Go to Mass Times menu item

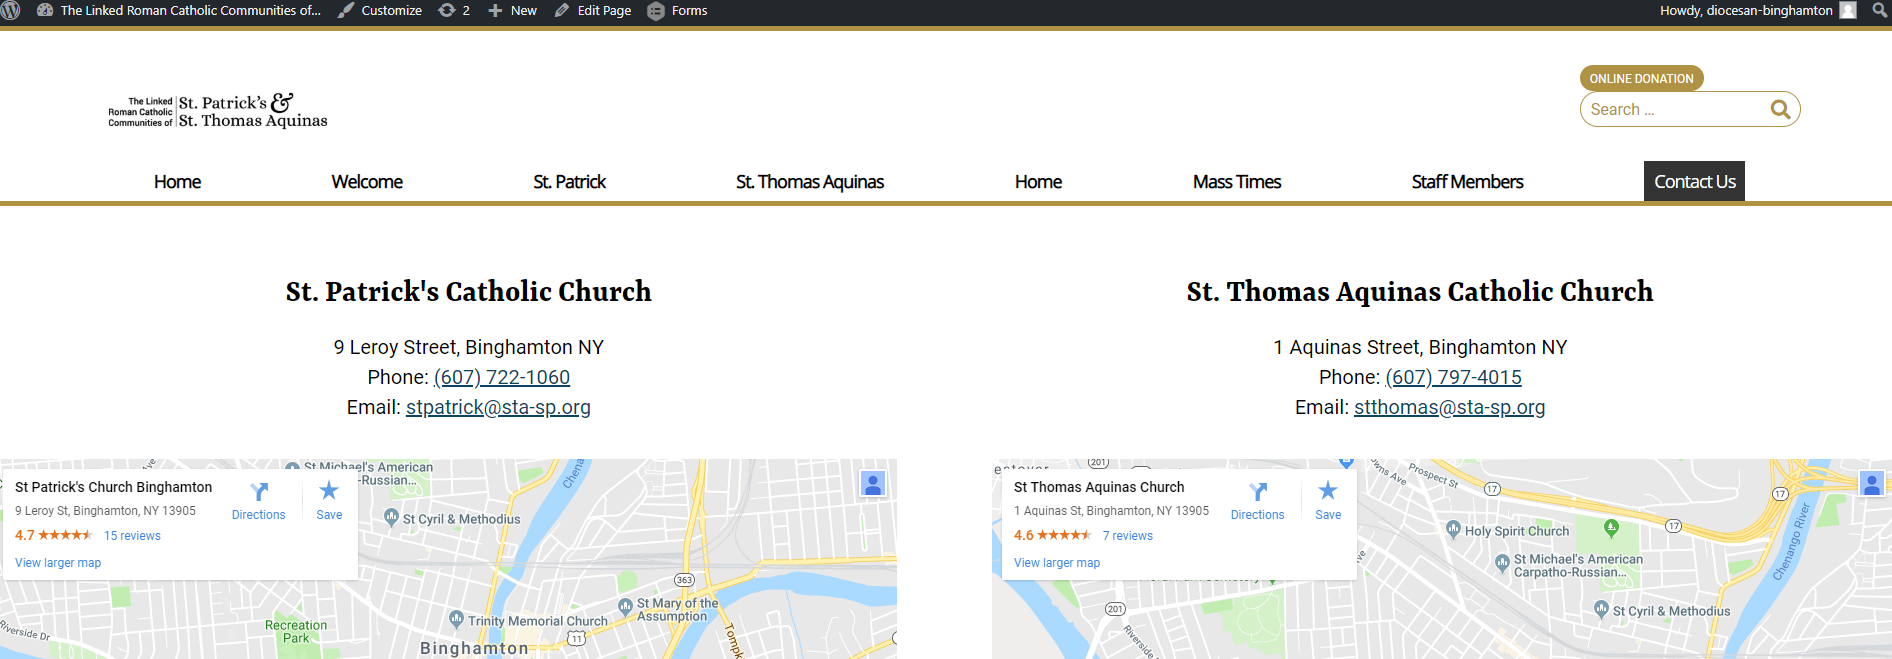click(x=1236, y=182)
